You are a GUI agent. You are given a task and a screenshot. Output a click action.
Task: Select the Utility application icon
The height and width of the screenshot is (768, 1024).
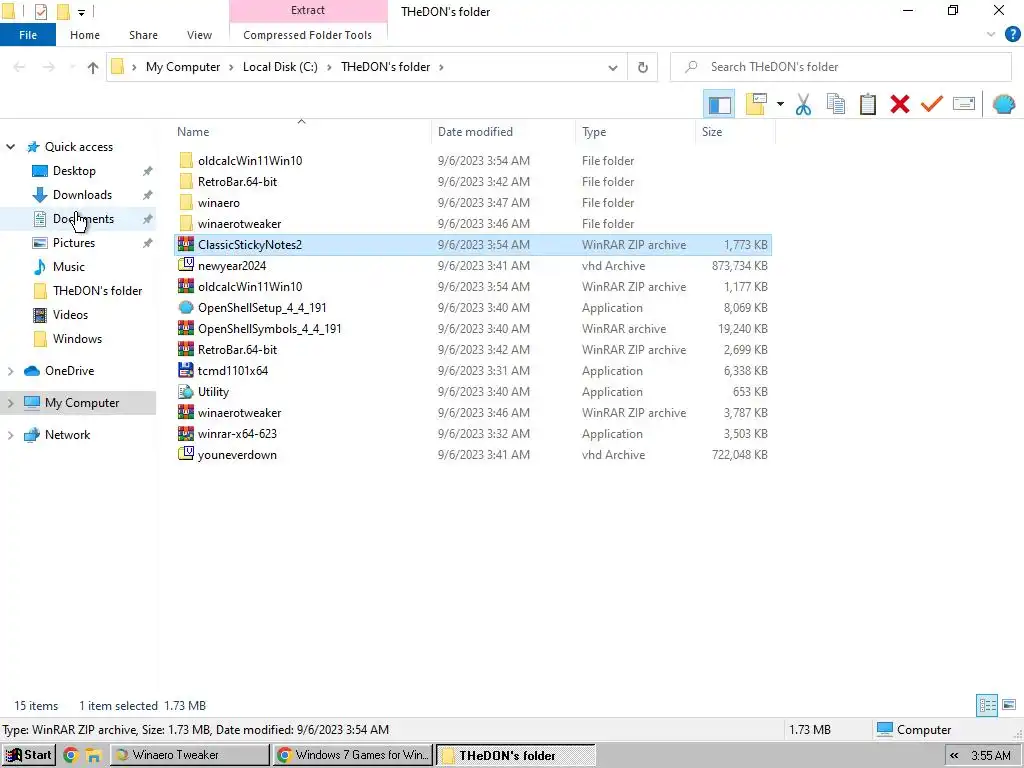point(186,392)
